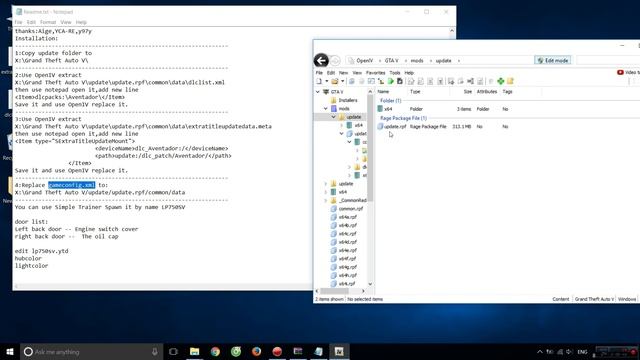Open the OpenIV Tools menu
640x360 pixels.
click(x=395, y=73)
